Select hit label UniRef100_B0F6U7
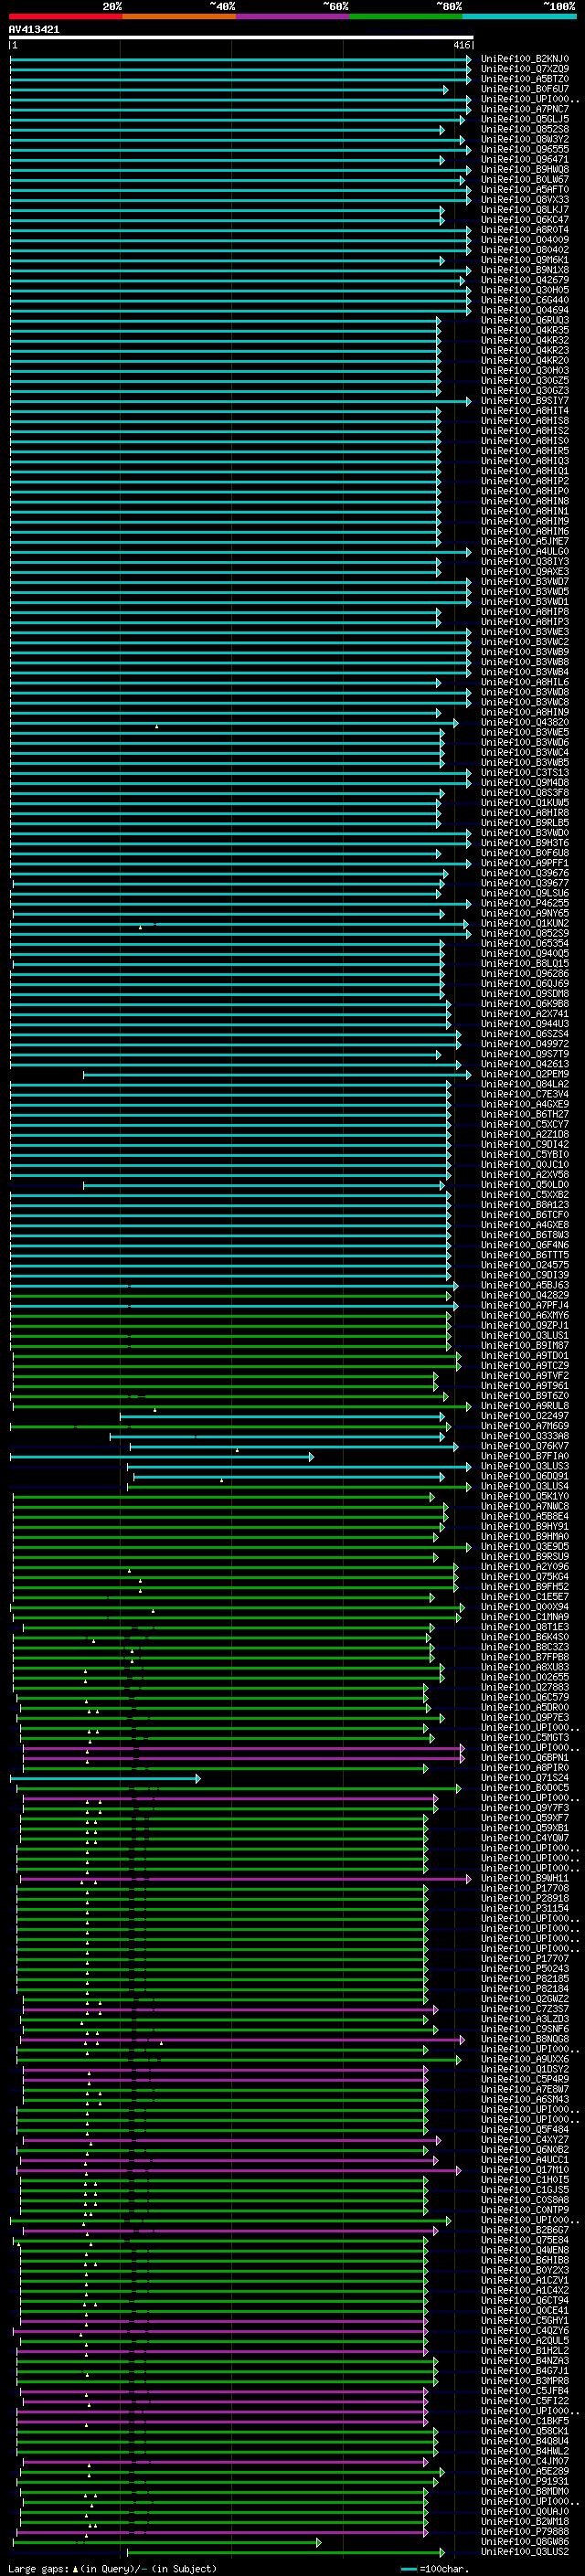 (525, 89)
